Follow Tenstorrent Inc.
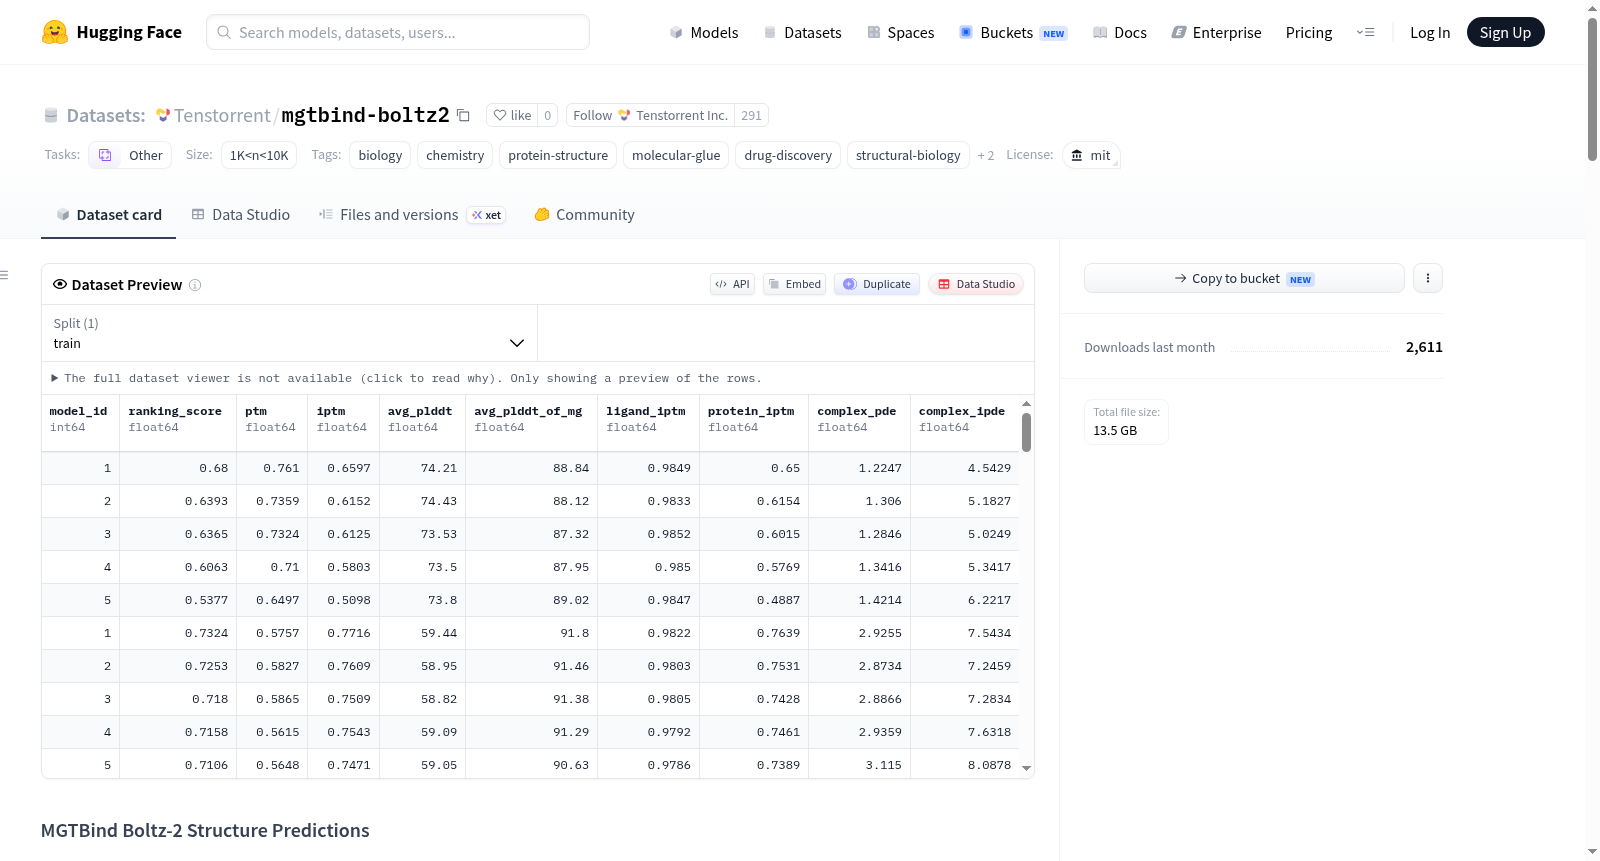The height and width of the screenshot is (861, 1600). pos(650,115)
